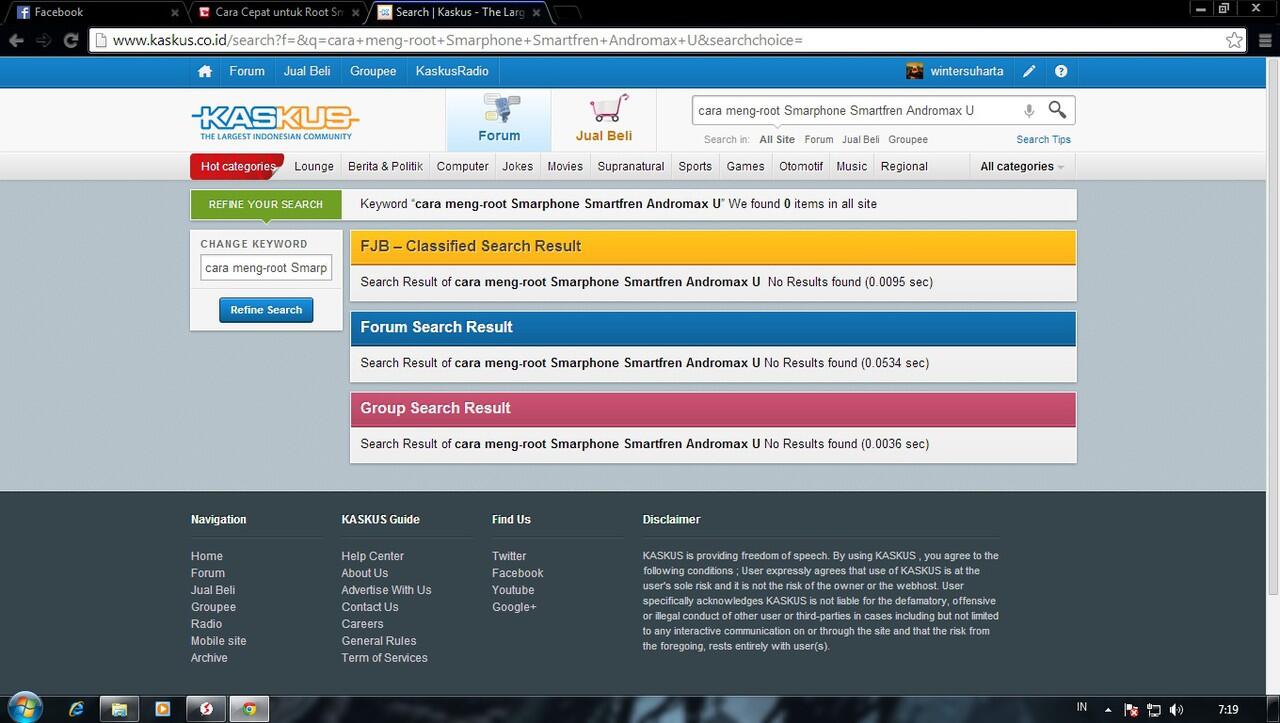
Task: Click the Kaskus home icon
Action: point(205,71)
